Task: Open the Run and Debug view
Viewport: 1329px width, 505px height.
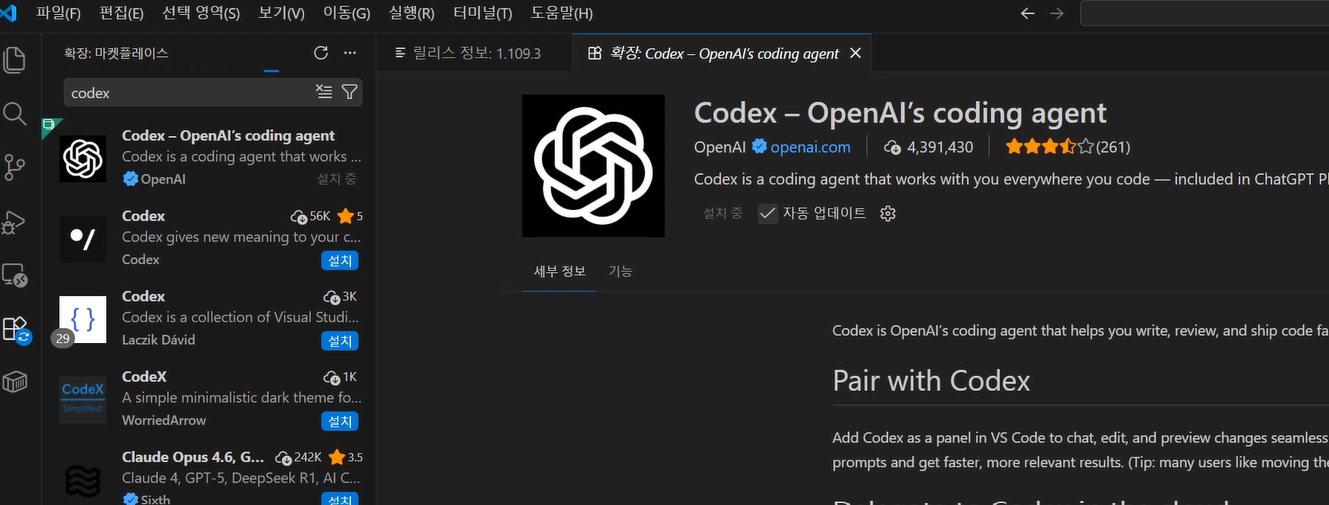Action: [x=15, y=221]
